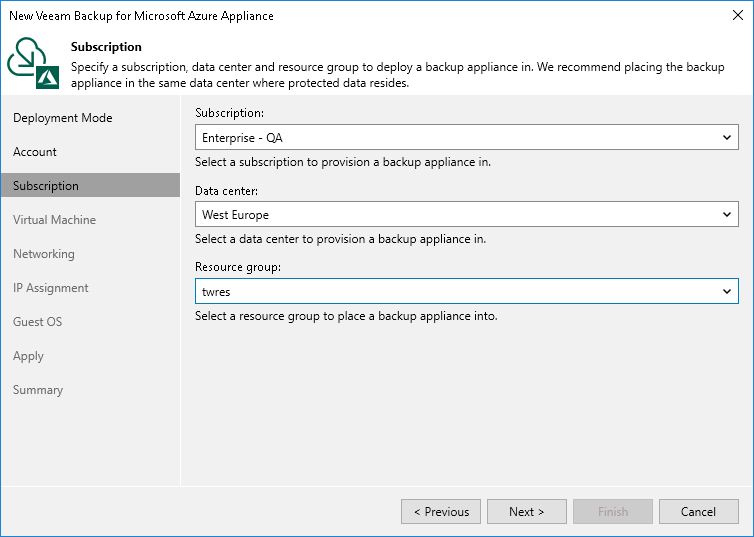Viewport: 754px width, 537px height.
Task: Click the twres resource group field
Action: pyautogui.click(x=455, y=291)
